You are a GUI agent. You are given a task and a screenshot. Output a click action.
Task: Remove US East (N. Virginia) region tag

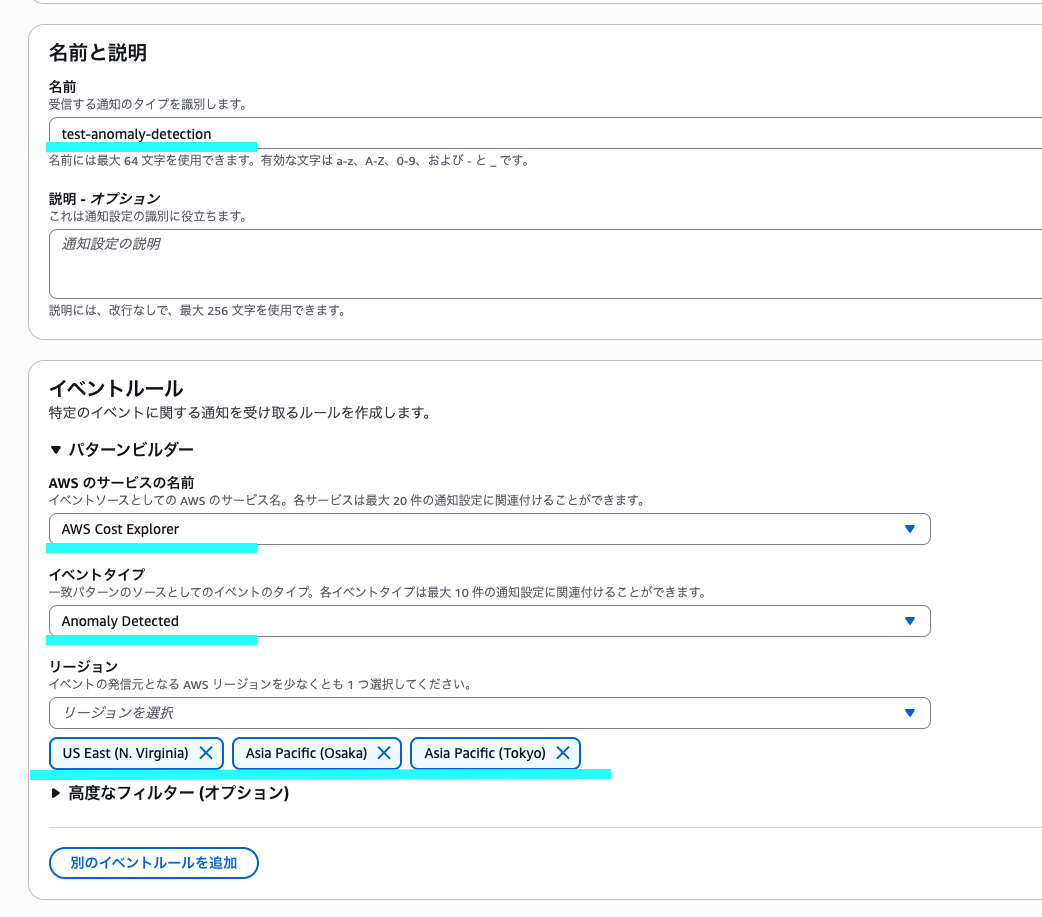(x=206, y=753)
